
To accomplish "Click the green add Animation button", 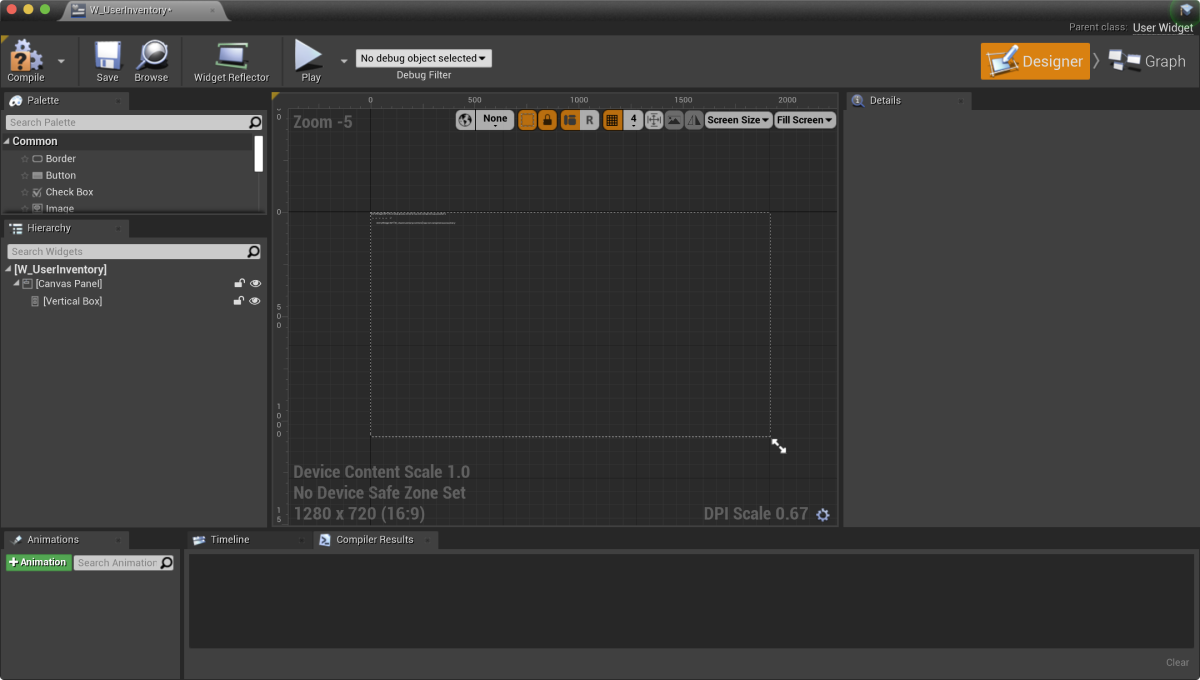I will click(x=39, y=563).
